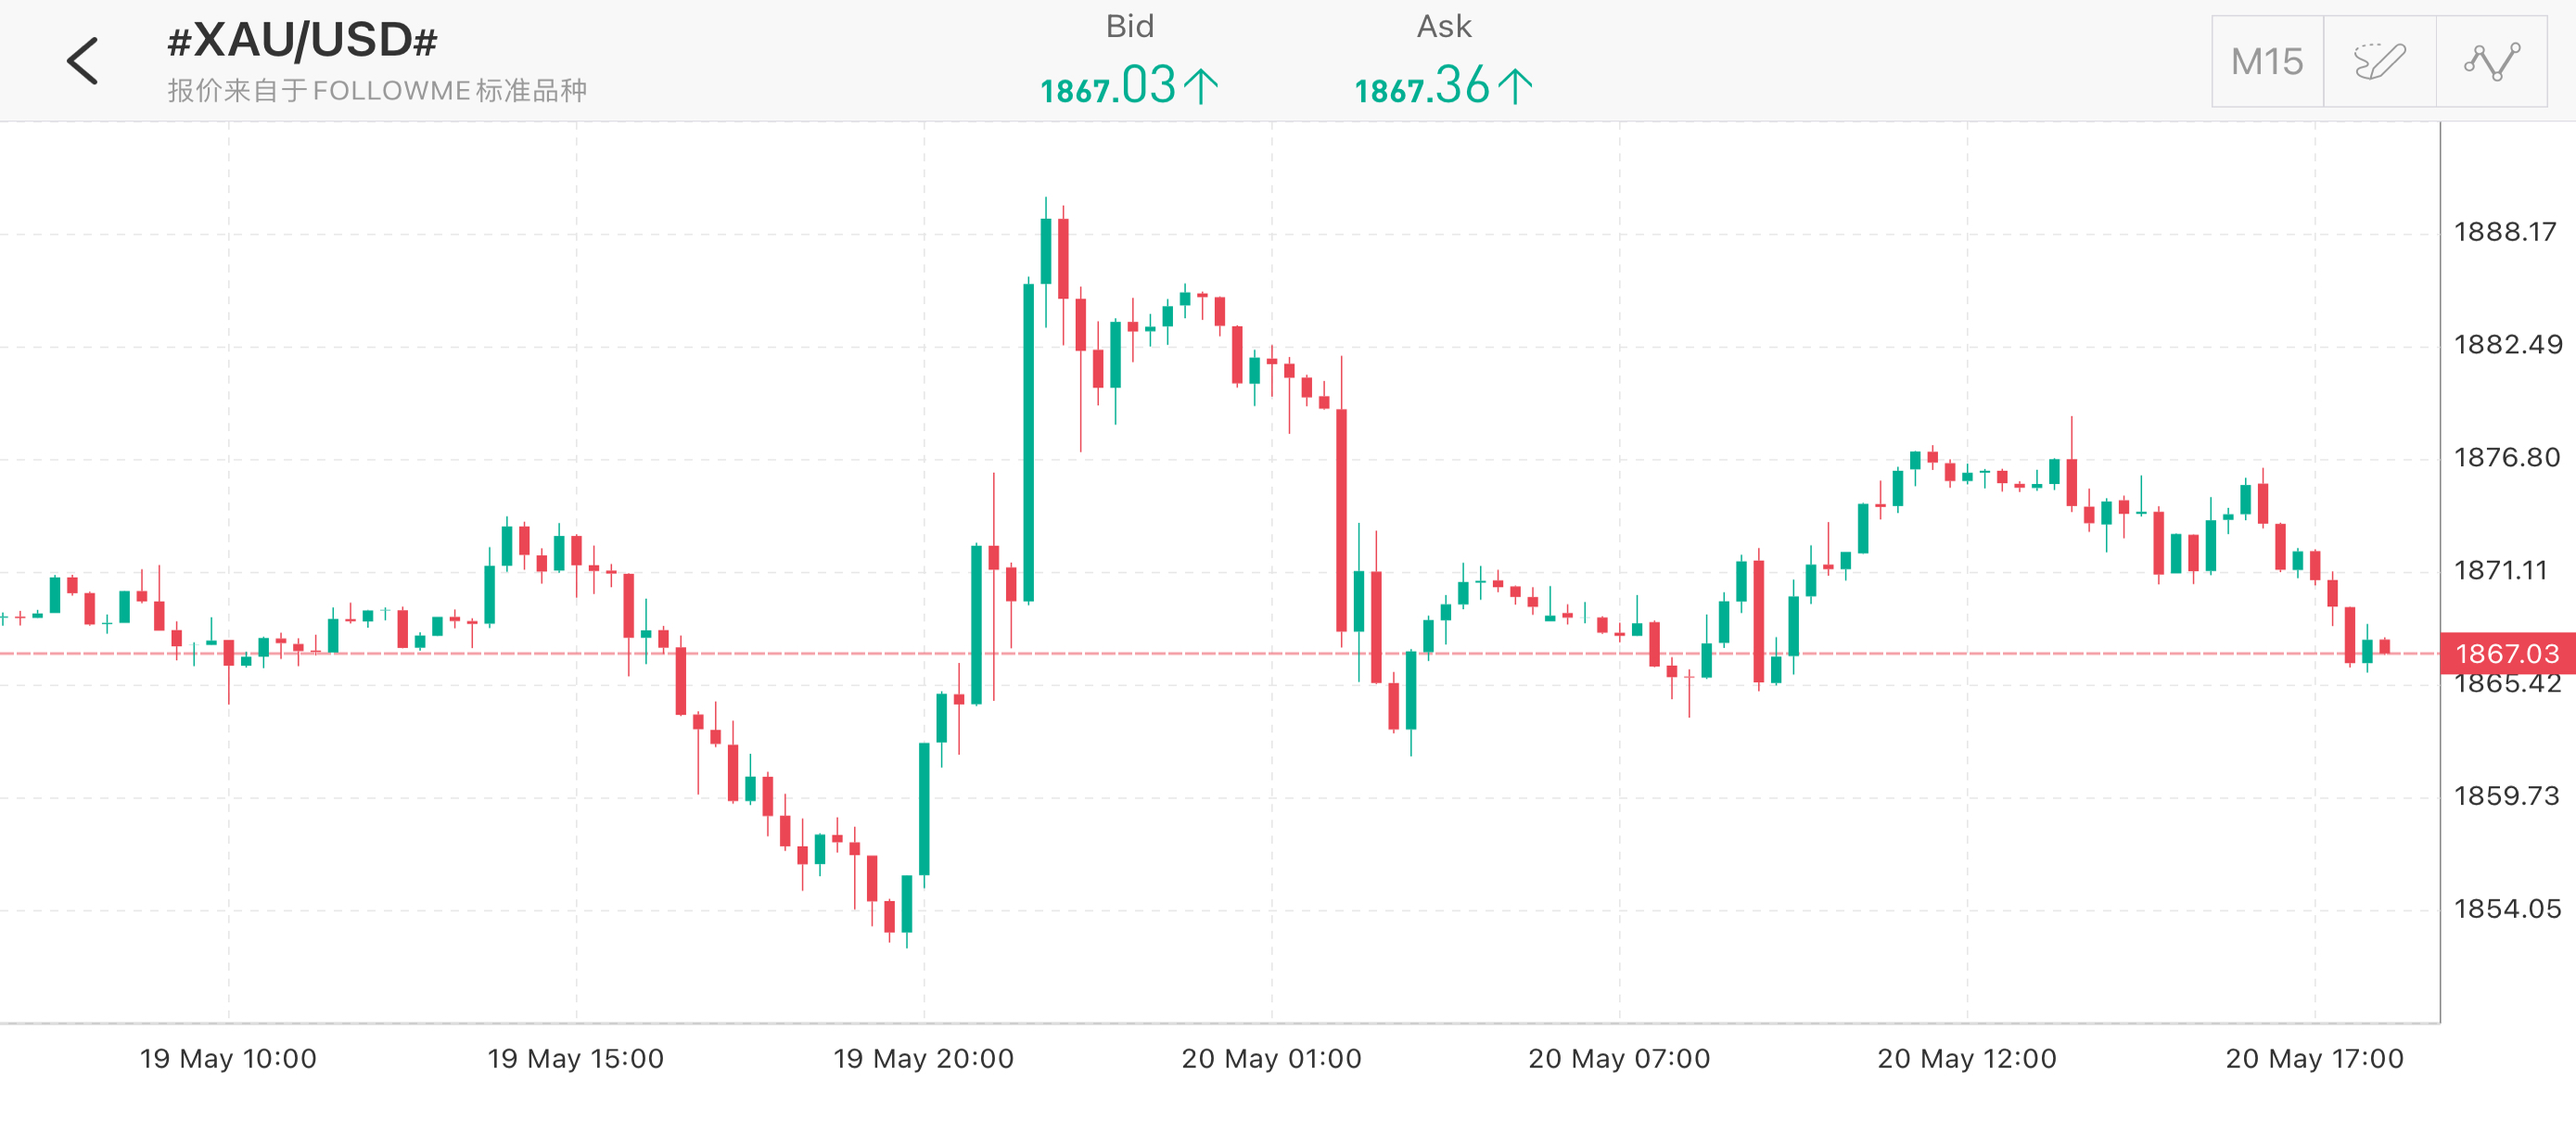This screenshot has width=2576, height=1132.
Task: Click the 20 May 17:00 time label
Action: [x=2314, y=1058]
